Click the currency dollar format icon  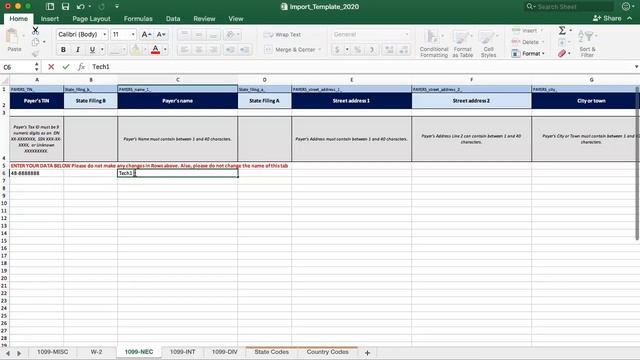pyautogui.click(x=337, y=50)
